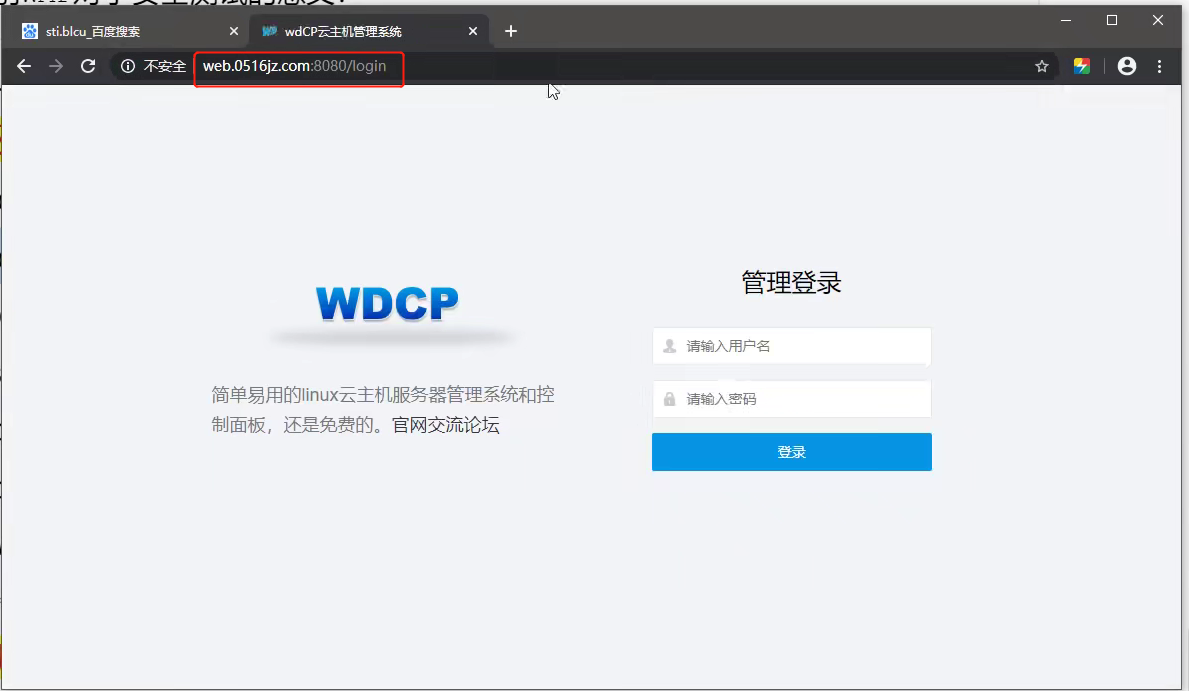Open the colorful extension icon in toolbar

tap(1082, 66)
